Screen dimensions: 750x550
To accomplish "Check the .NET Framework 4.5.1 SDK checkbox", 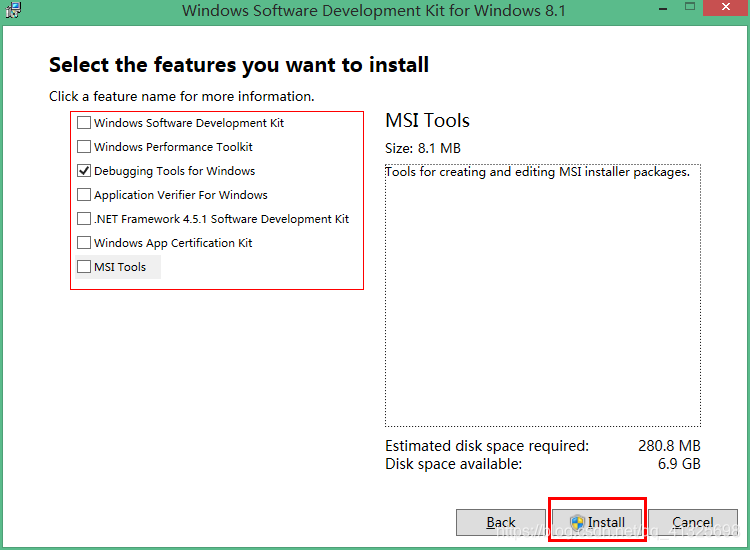I will click(x=84, y=219).
